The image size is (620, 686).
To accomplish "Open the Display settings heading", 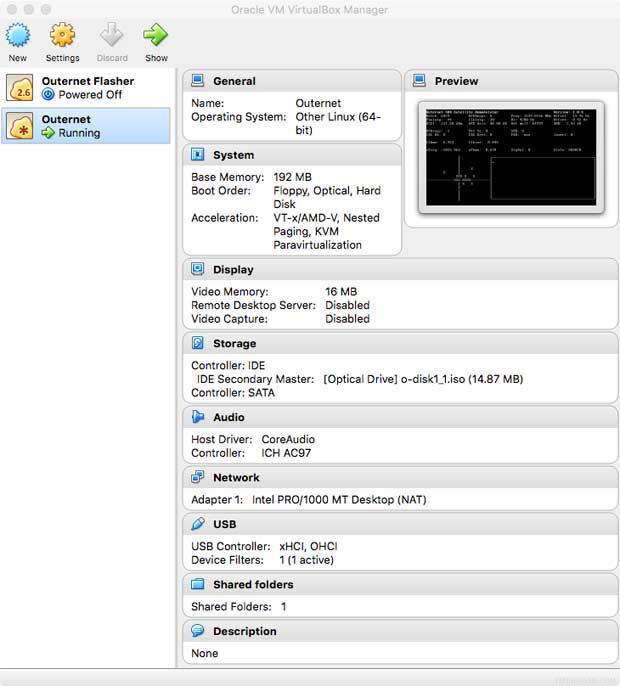I will 233,270.
